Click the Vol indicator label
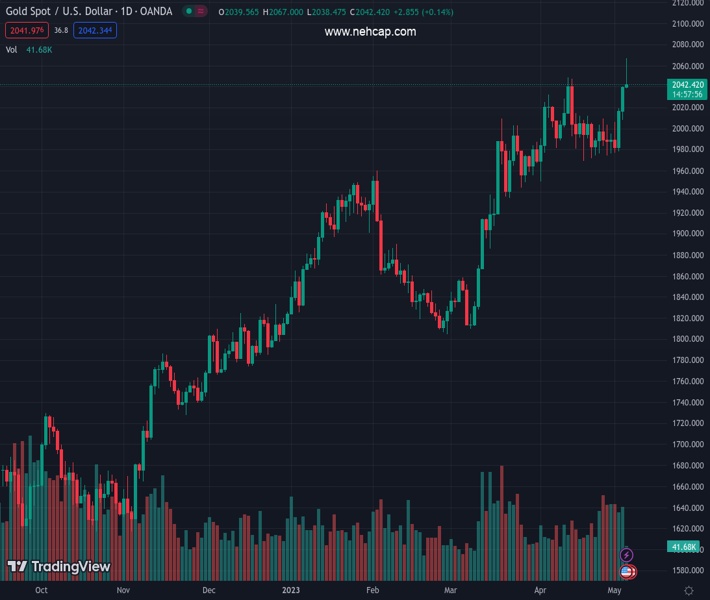This screenshot has height=600, width=710. (x=12, y=49)
